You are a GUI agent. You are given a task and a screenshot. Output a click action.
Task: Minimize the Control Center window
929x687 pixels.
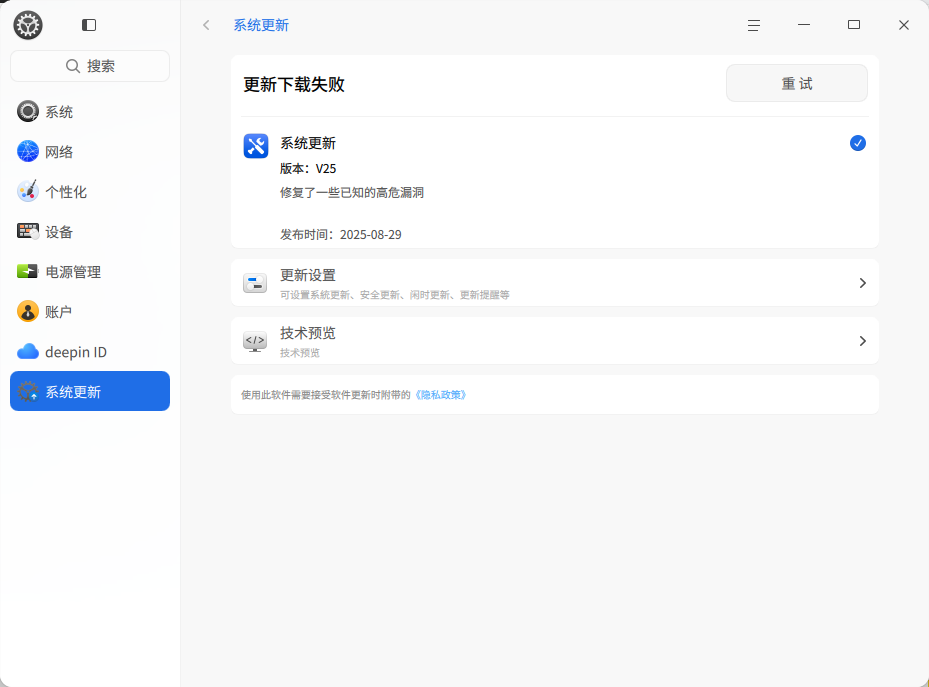(x=804, y=25)
